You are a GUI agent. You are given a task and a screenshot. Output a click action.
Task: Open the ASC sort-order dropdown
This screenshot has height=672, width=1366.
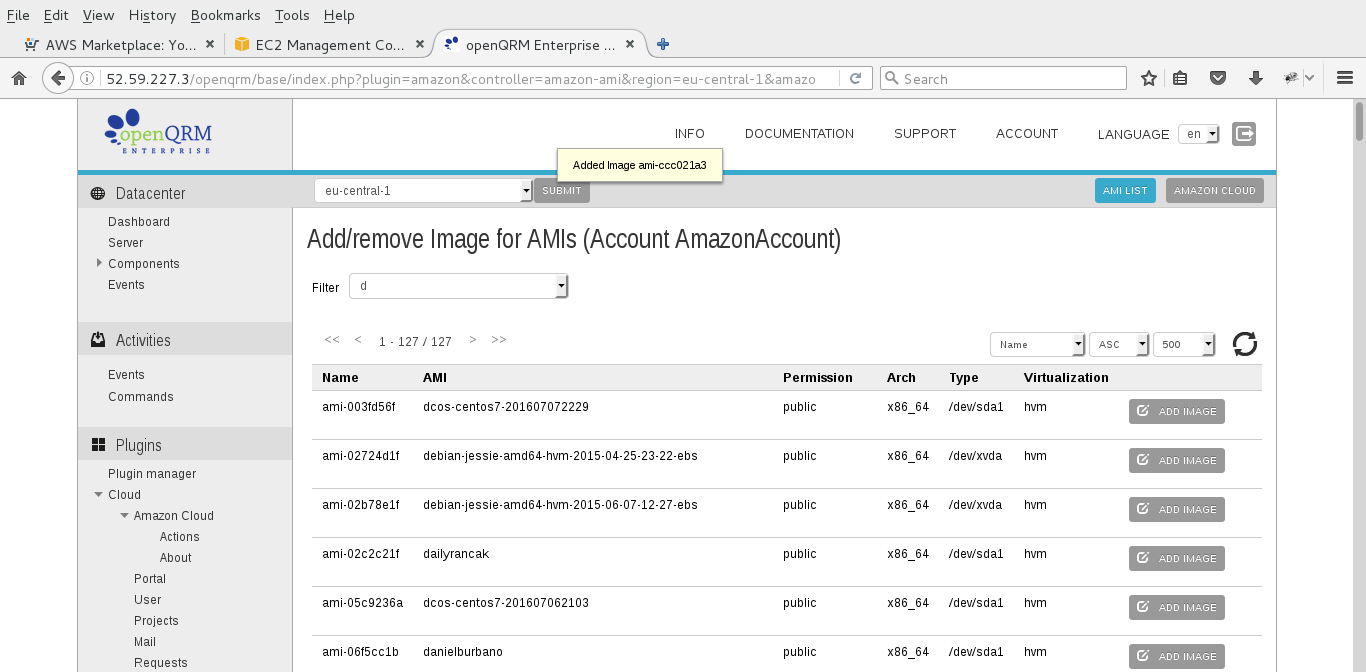pos(1119,344)
